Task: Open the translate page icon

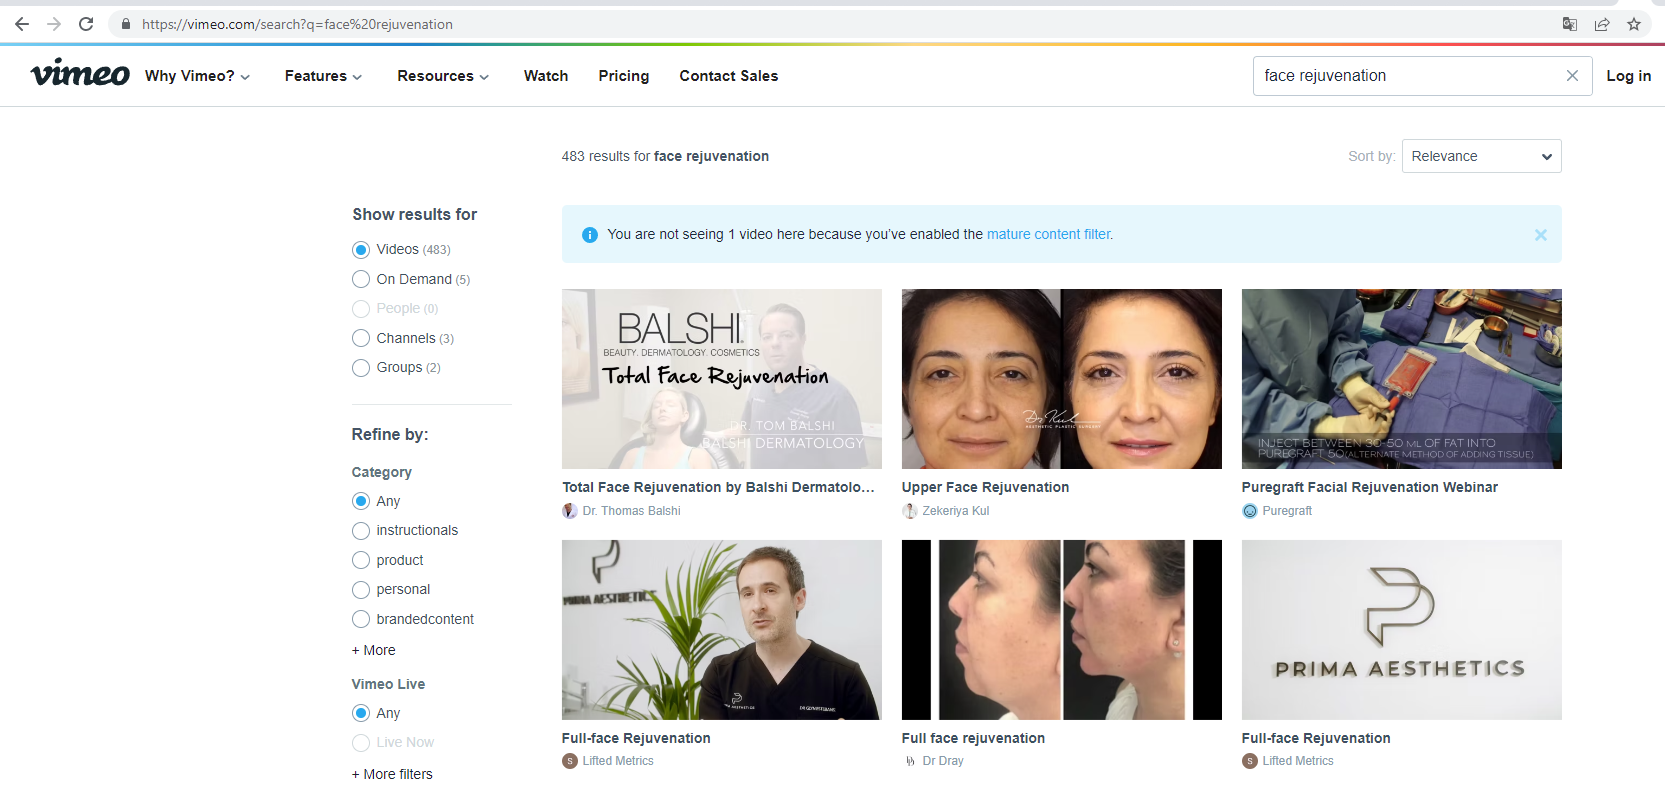Action: click(x=1570, y=24)
